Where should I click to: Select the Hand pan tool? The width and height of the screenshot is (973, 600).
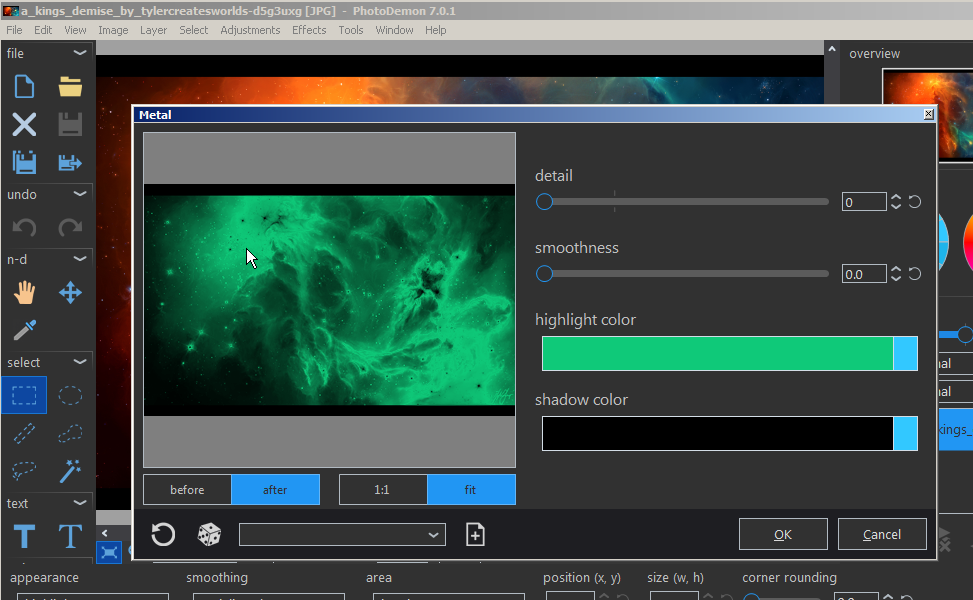point(24,292)
